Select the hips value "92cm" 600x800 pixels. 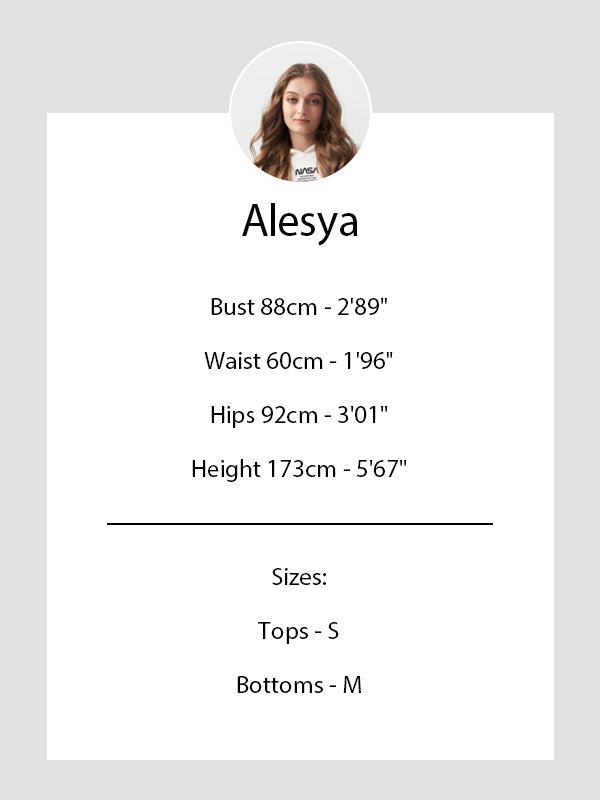pyautogui.click(x=289, y=415)
